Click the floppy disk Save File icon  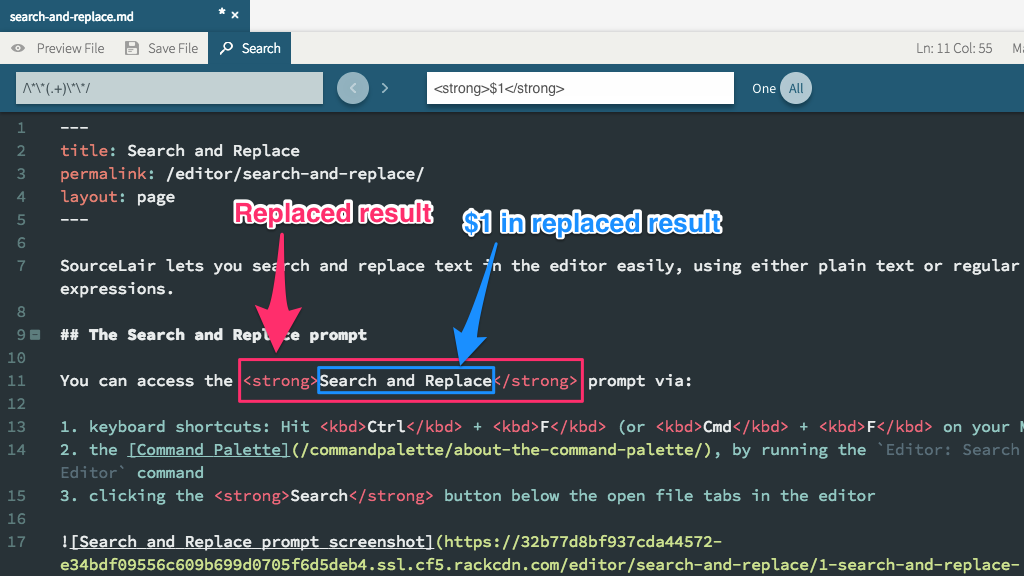[132, 47]
